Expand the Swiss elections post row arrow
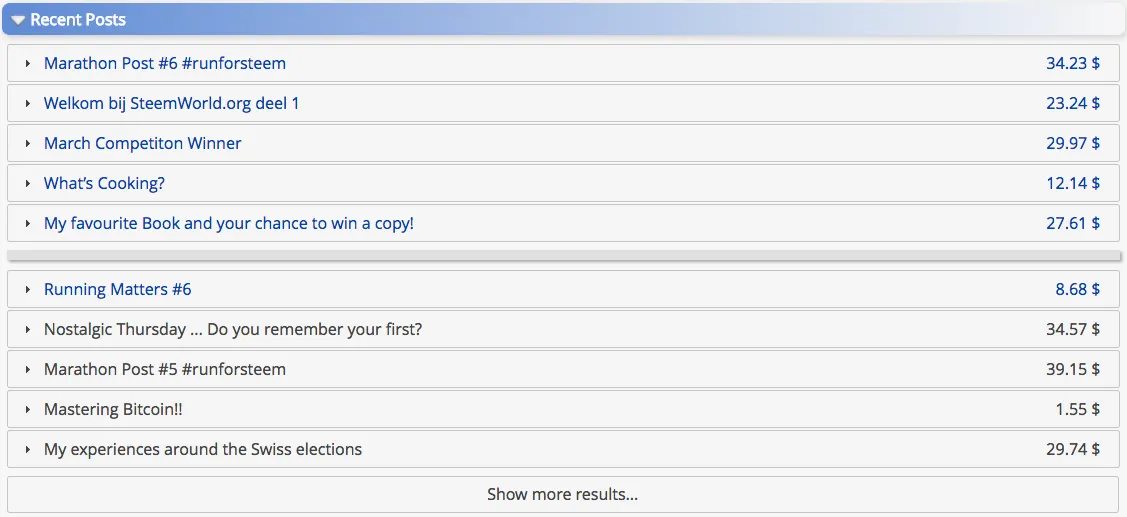Screen dimensions: 1127x517 coord(28,450)
